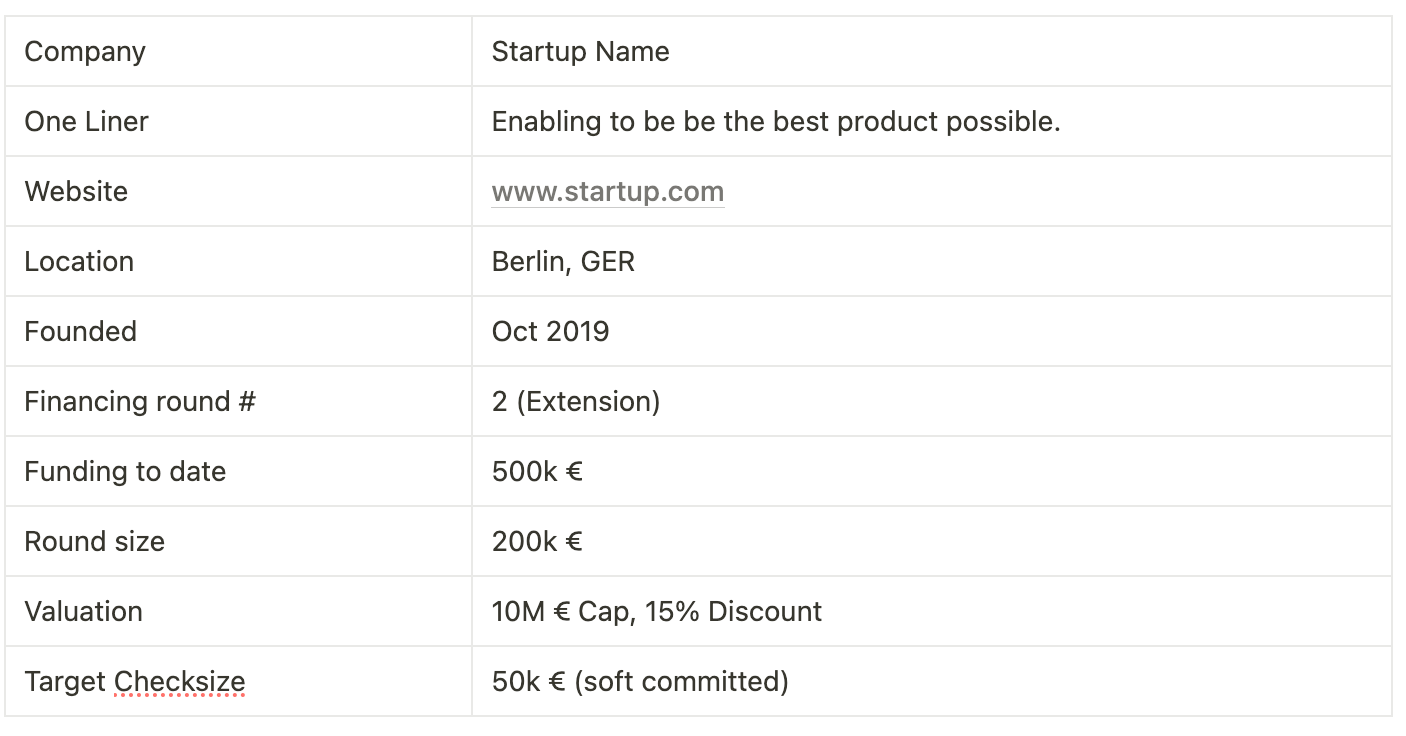The width and height of the screenshot is (1406, 736).
Task: Select the Berlin, GER cell
Action: pyautogui.click(x=932, y=261)
